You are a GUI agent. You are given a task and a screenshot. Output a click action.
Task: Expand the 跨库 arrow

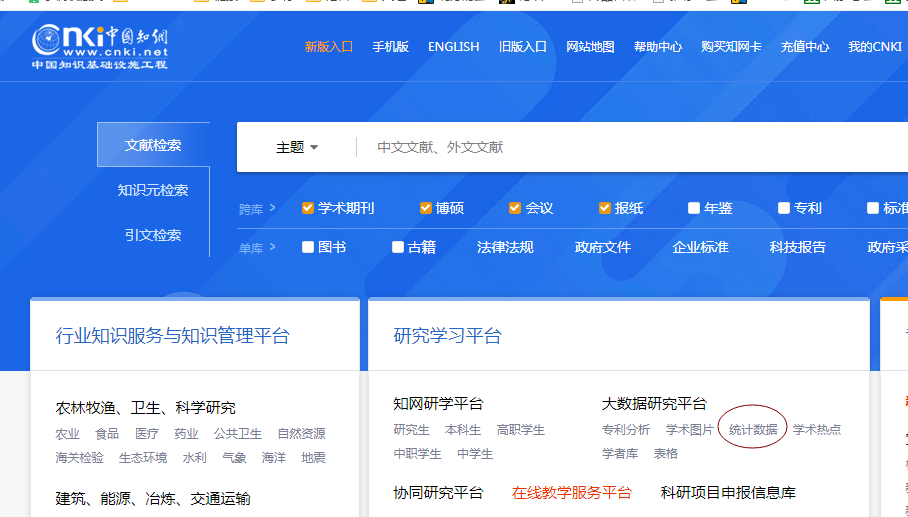point(273,207)
